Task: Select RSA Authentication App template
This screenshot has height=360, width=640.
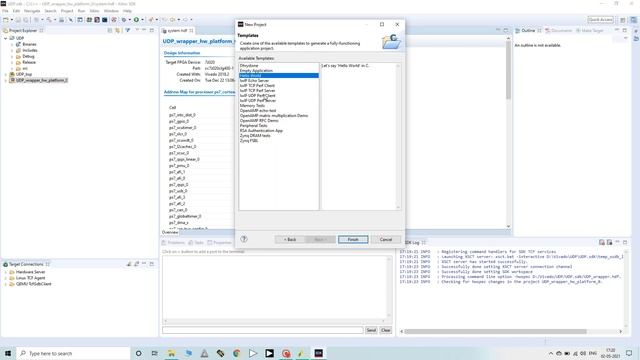Action: (x=279, y=131)
